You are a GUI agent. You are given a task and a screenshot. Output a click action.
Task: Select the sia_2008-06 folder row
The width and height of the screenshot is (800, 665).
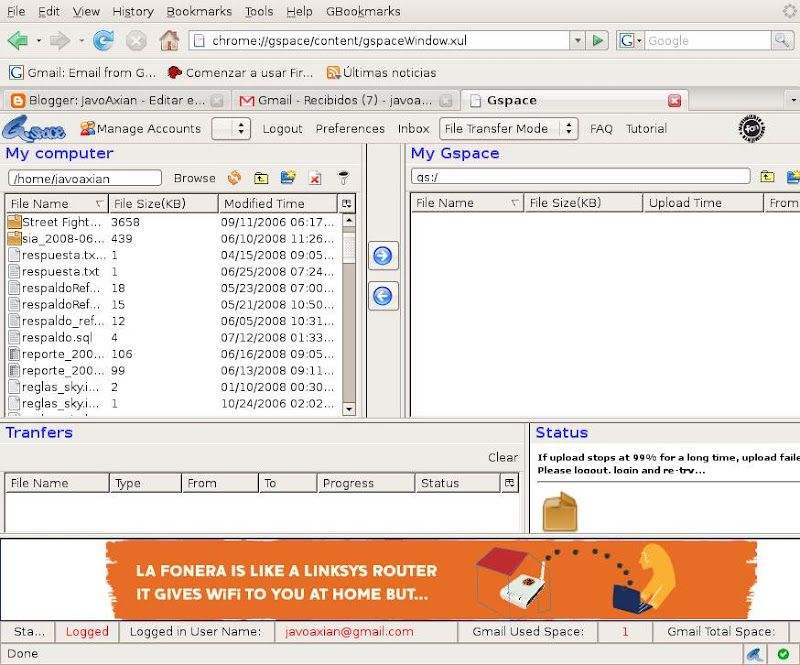click(173, 238)
